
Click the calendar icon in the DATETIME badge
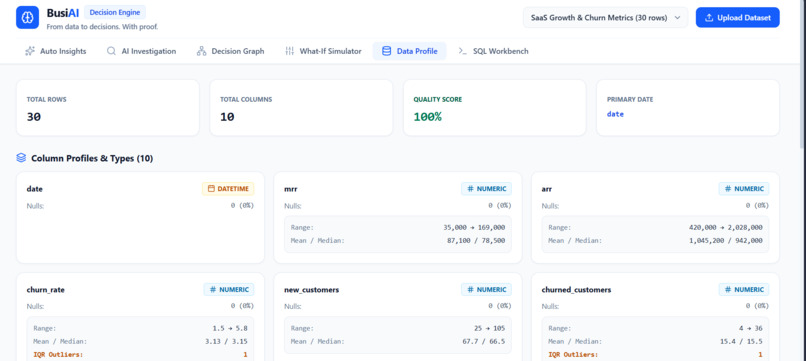coord(211,189)
